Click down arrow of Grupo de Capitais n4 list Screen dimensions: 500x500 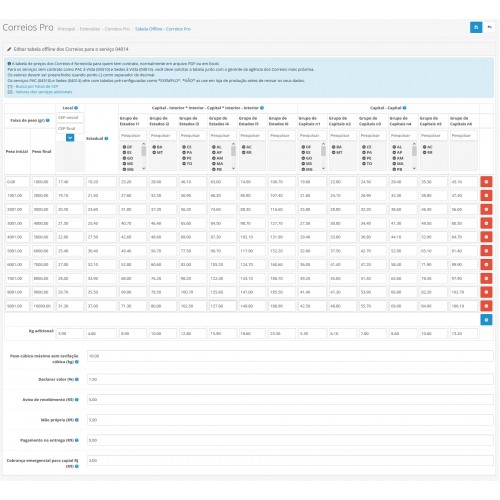(414, 168)
